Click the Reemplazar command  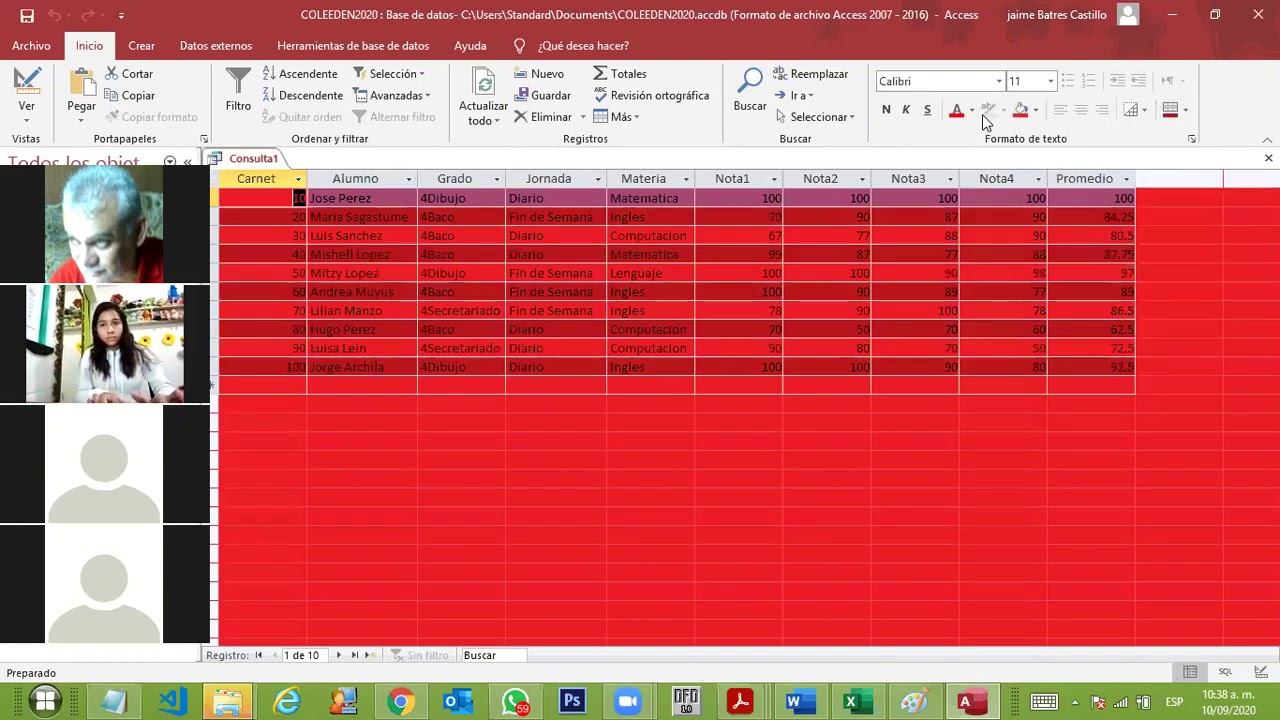pos(810,74)
